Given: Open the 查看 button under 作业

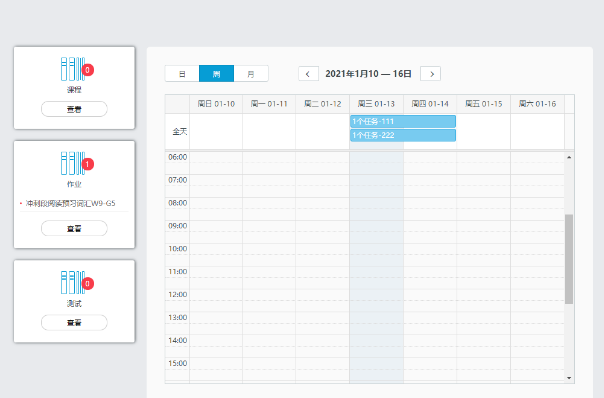Looking at the screenshot, I should pyautogui.click(x=74, y=228).
